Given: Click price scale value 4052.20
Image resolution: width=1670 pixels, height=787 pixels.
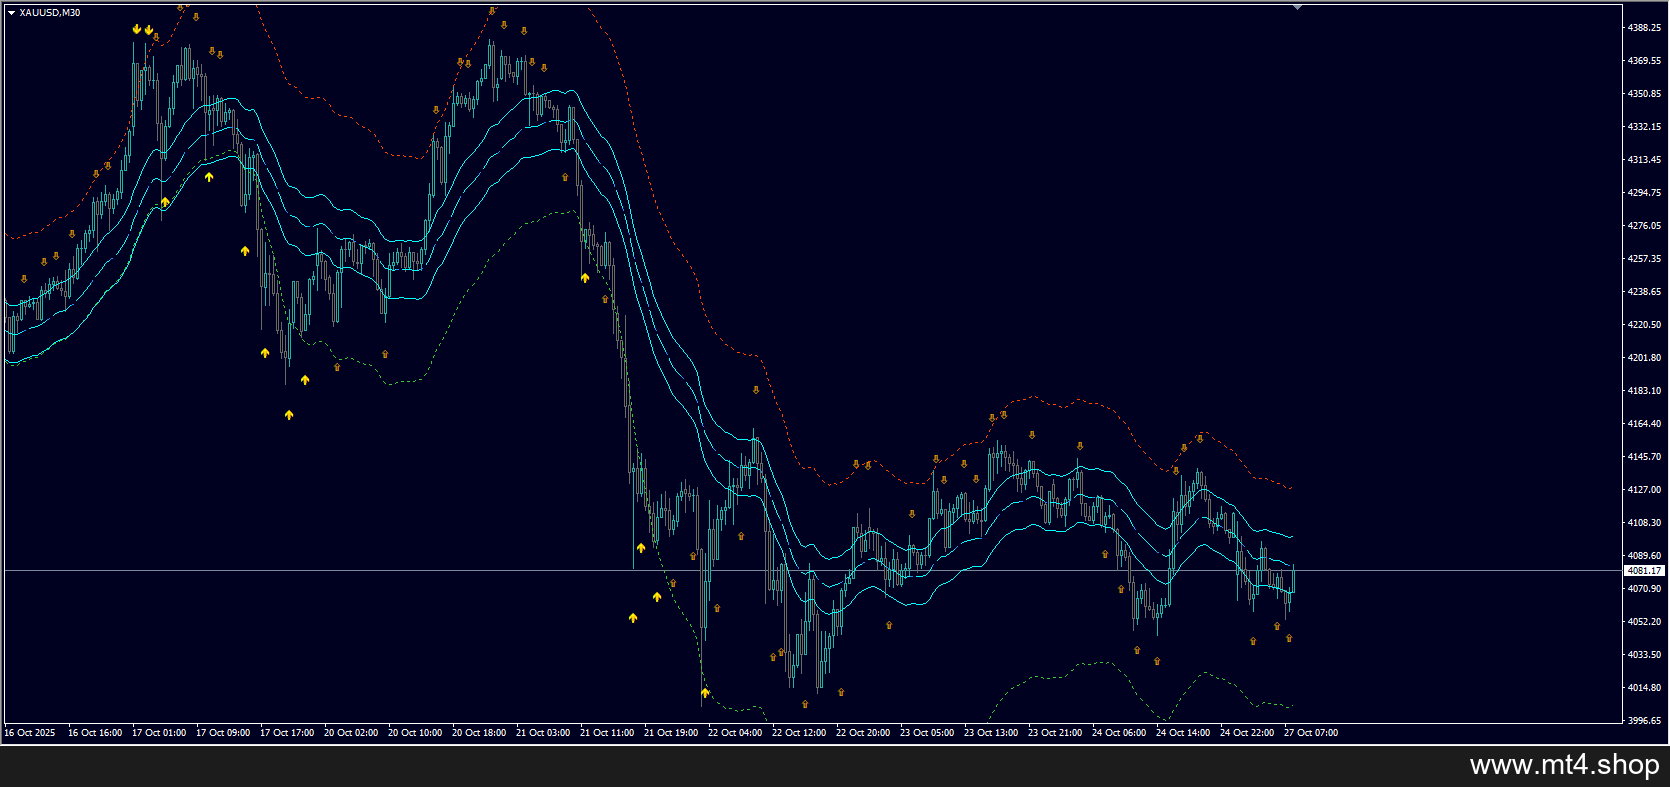Looking at the screenshot, I should click(1644, 622).
